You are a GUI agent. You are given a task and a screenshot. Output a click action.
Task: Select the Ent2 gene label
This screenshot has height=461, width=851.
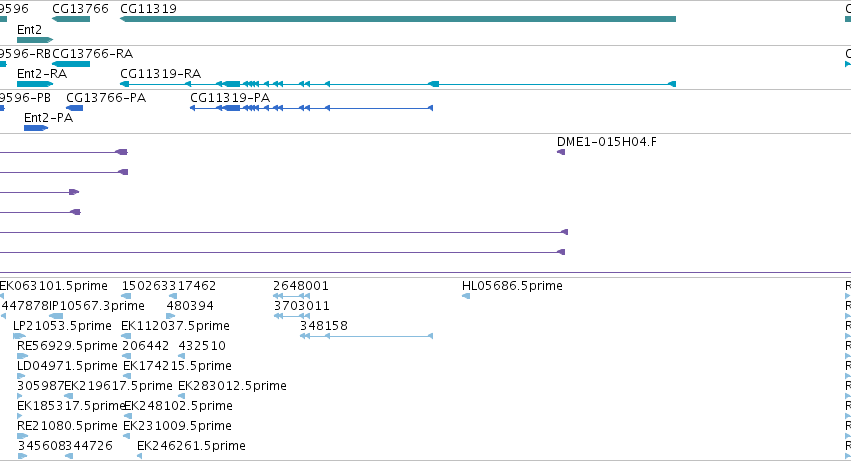[x=29, y=30]
